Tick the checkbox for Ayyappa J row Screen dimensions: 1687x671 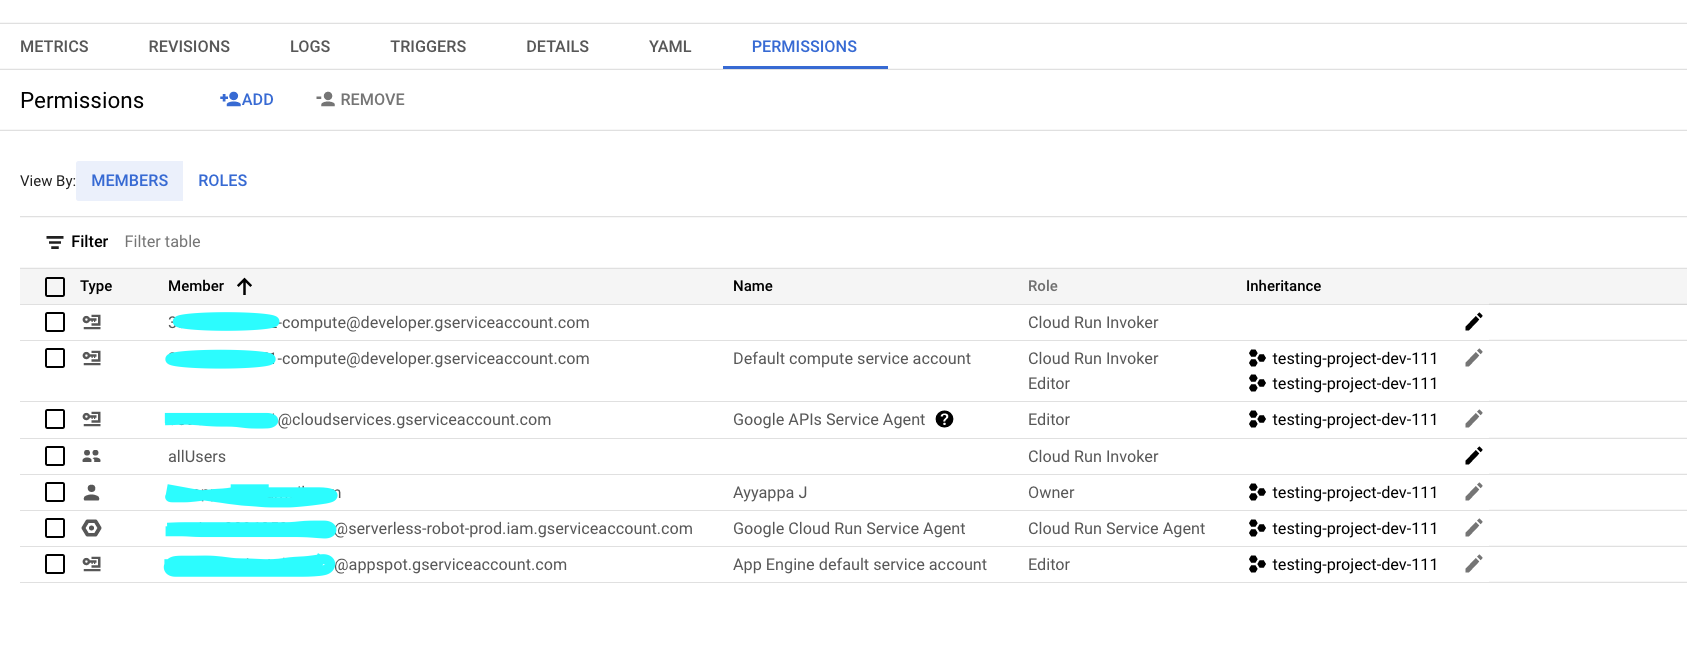55,492
